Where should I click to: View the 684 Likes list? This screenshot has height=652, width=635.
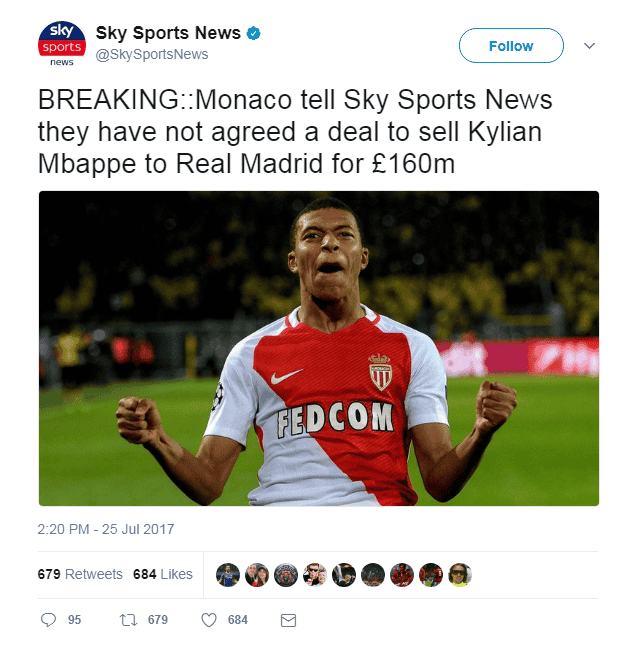163,574
